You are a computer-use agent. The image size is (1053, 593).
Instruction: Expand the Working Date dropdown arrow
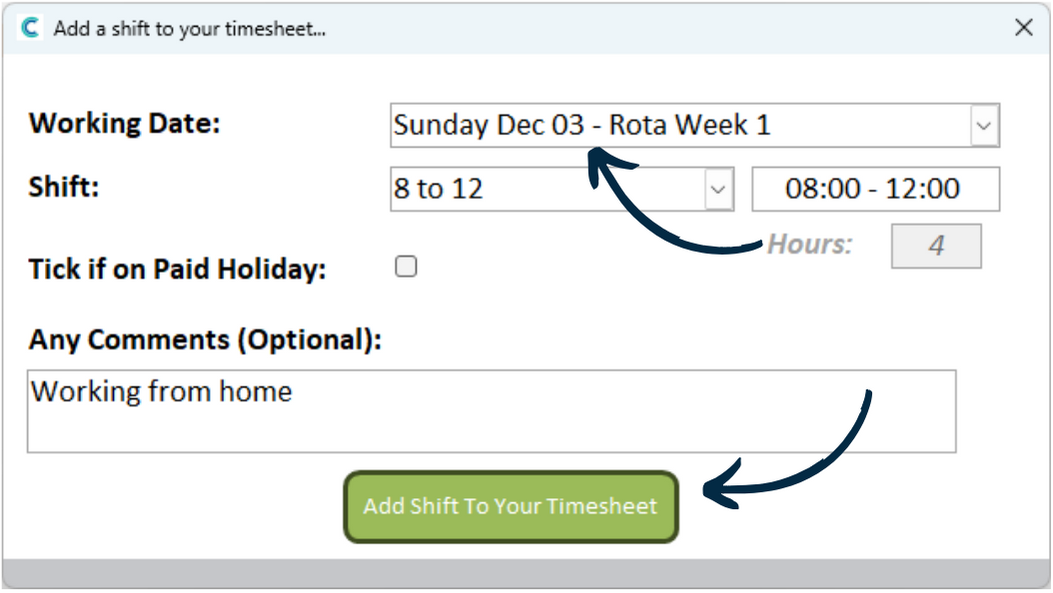(x=984, y=126)
